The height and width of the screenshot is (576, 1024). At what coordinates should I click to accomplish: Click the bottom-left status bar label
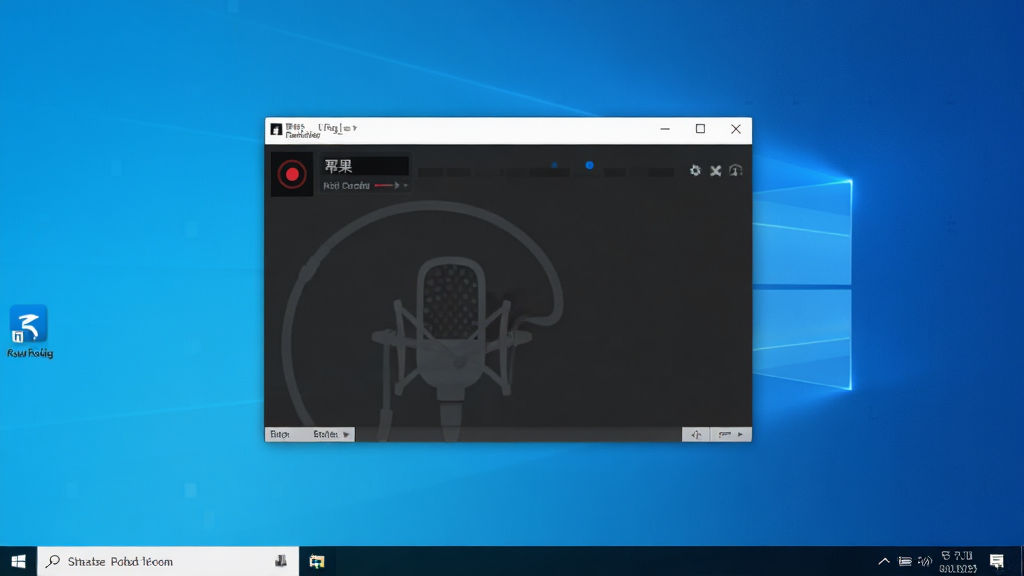pos(280,434)
